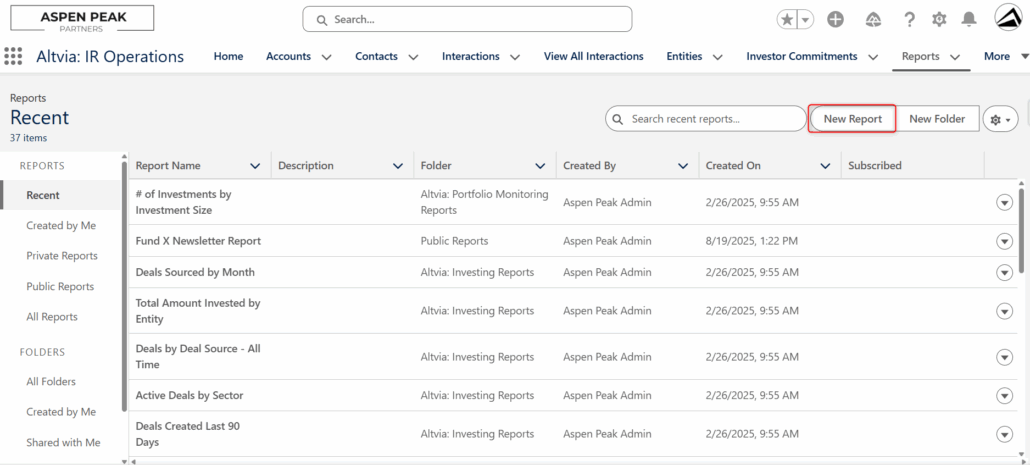
Task: Open the Entities tab
Action: point(684,56)
